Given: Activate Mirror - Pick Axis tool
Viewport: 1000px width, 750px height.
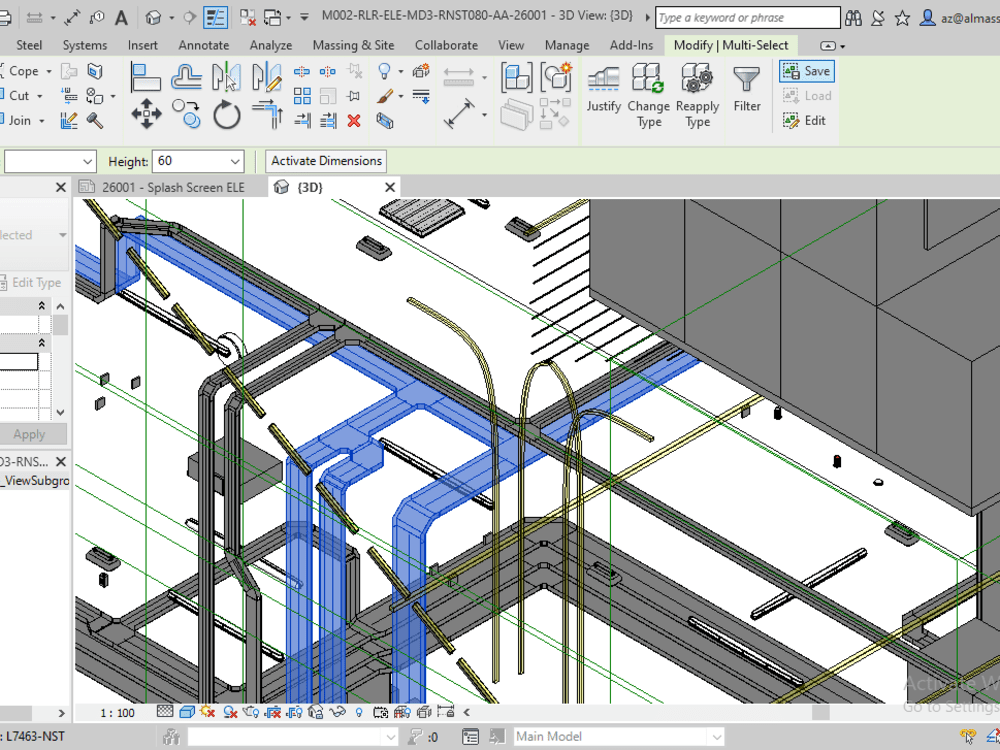Looking at the screenshot, I should tap(226, 78).
